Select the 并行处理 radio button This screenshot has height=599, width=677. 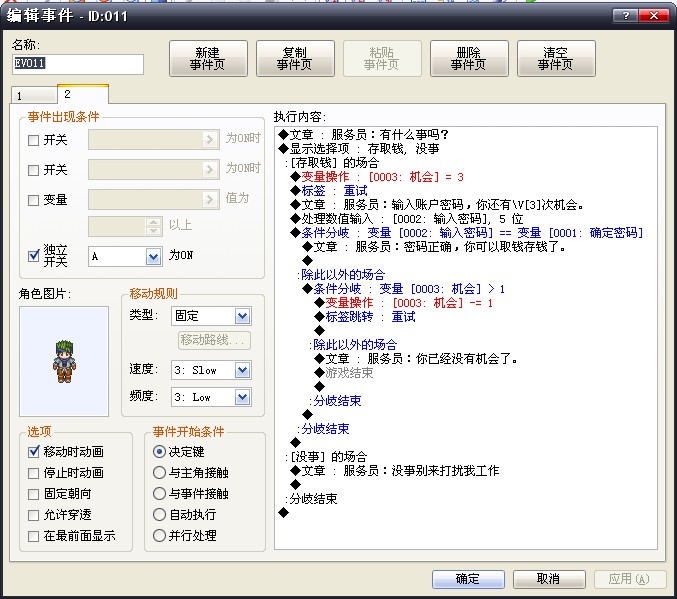tap(159, 536)
